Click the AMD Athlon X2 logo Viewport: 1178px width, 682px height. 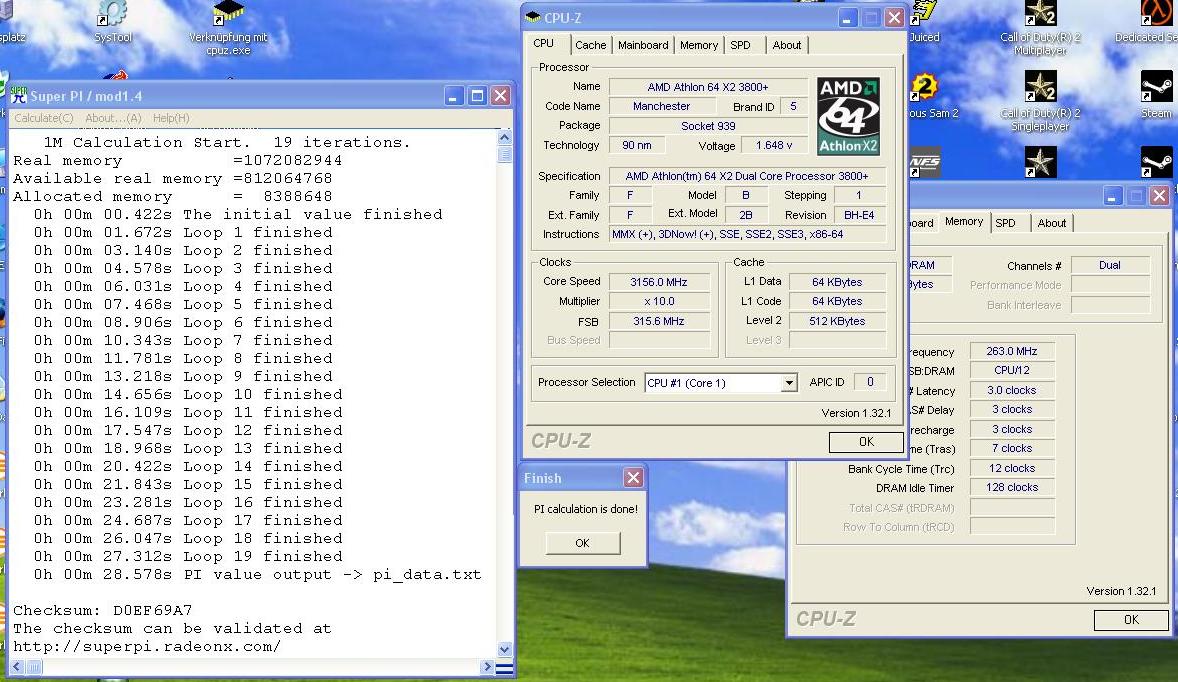click(x=848, y=116)
